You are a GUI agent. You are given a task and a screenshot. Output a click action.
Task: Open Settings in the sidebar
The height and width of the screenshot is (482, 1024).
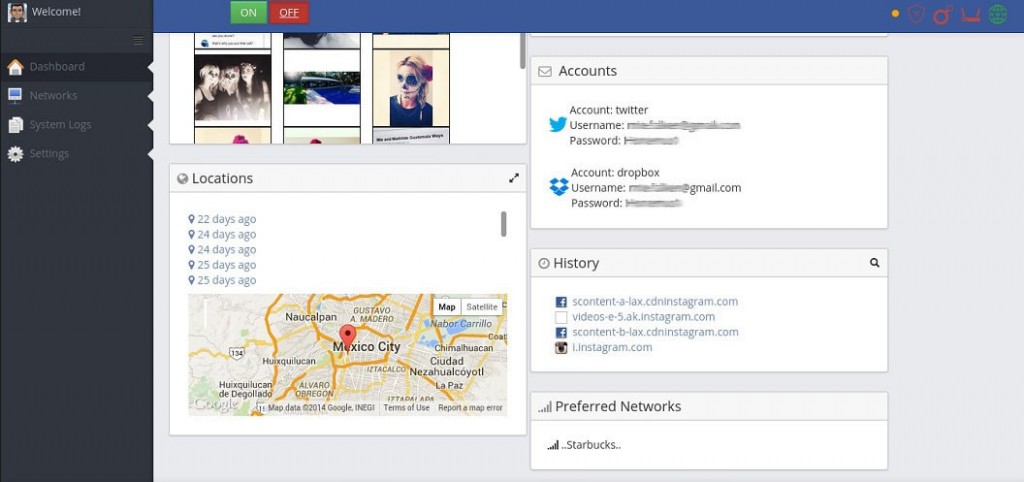tap(49, 154)
